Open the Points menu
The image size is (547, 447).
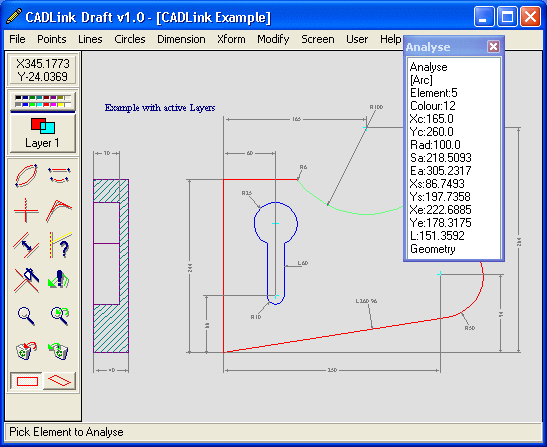[x=52, y=39]
